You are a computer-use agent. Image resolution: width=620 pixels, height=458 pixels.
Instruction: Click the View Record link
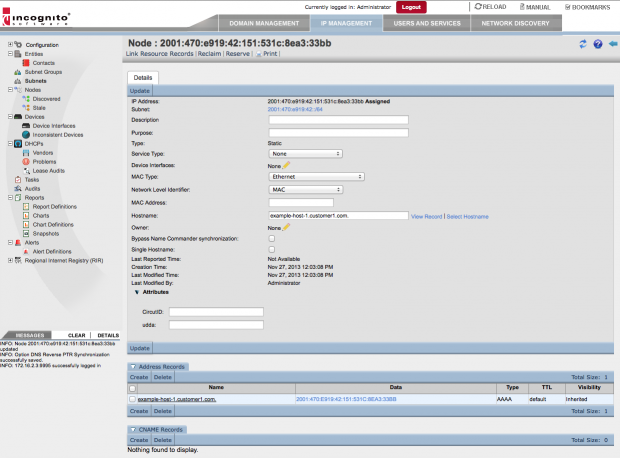(427, 216)
